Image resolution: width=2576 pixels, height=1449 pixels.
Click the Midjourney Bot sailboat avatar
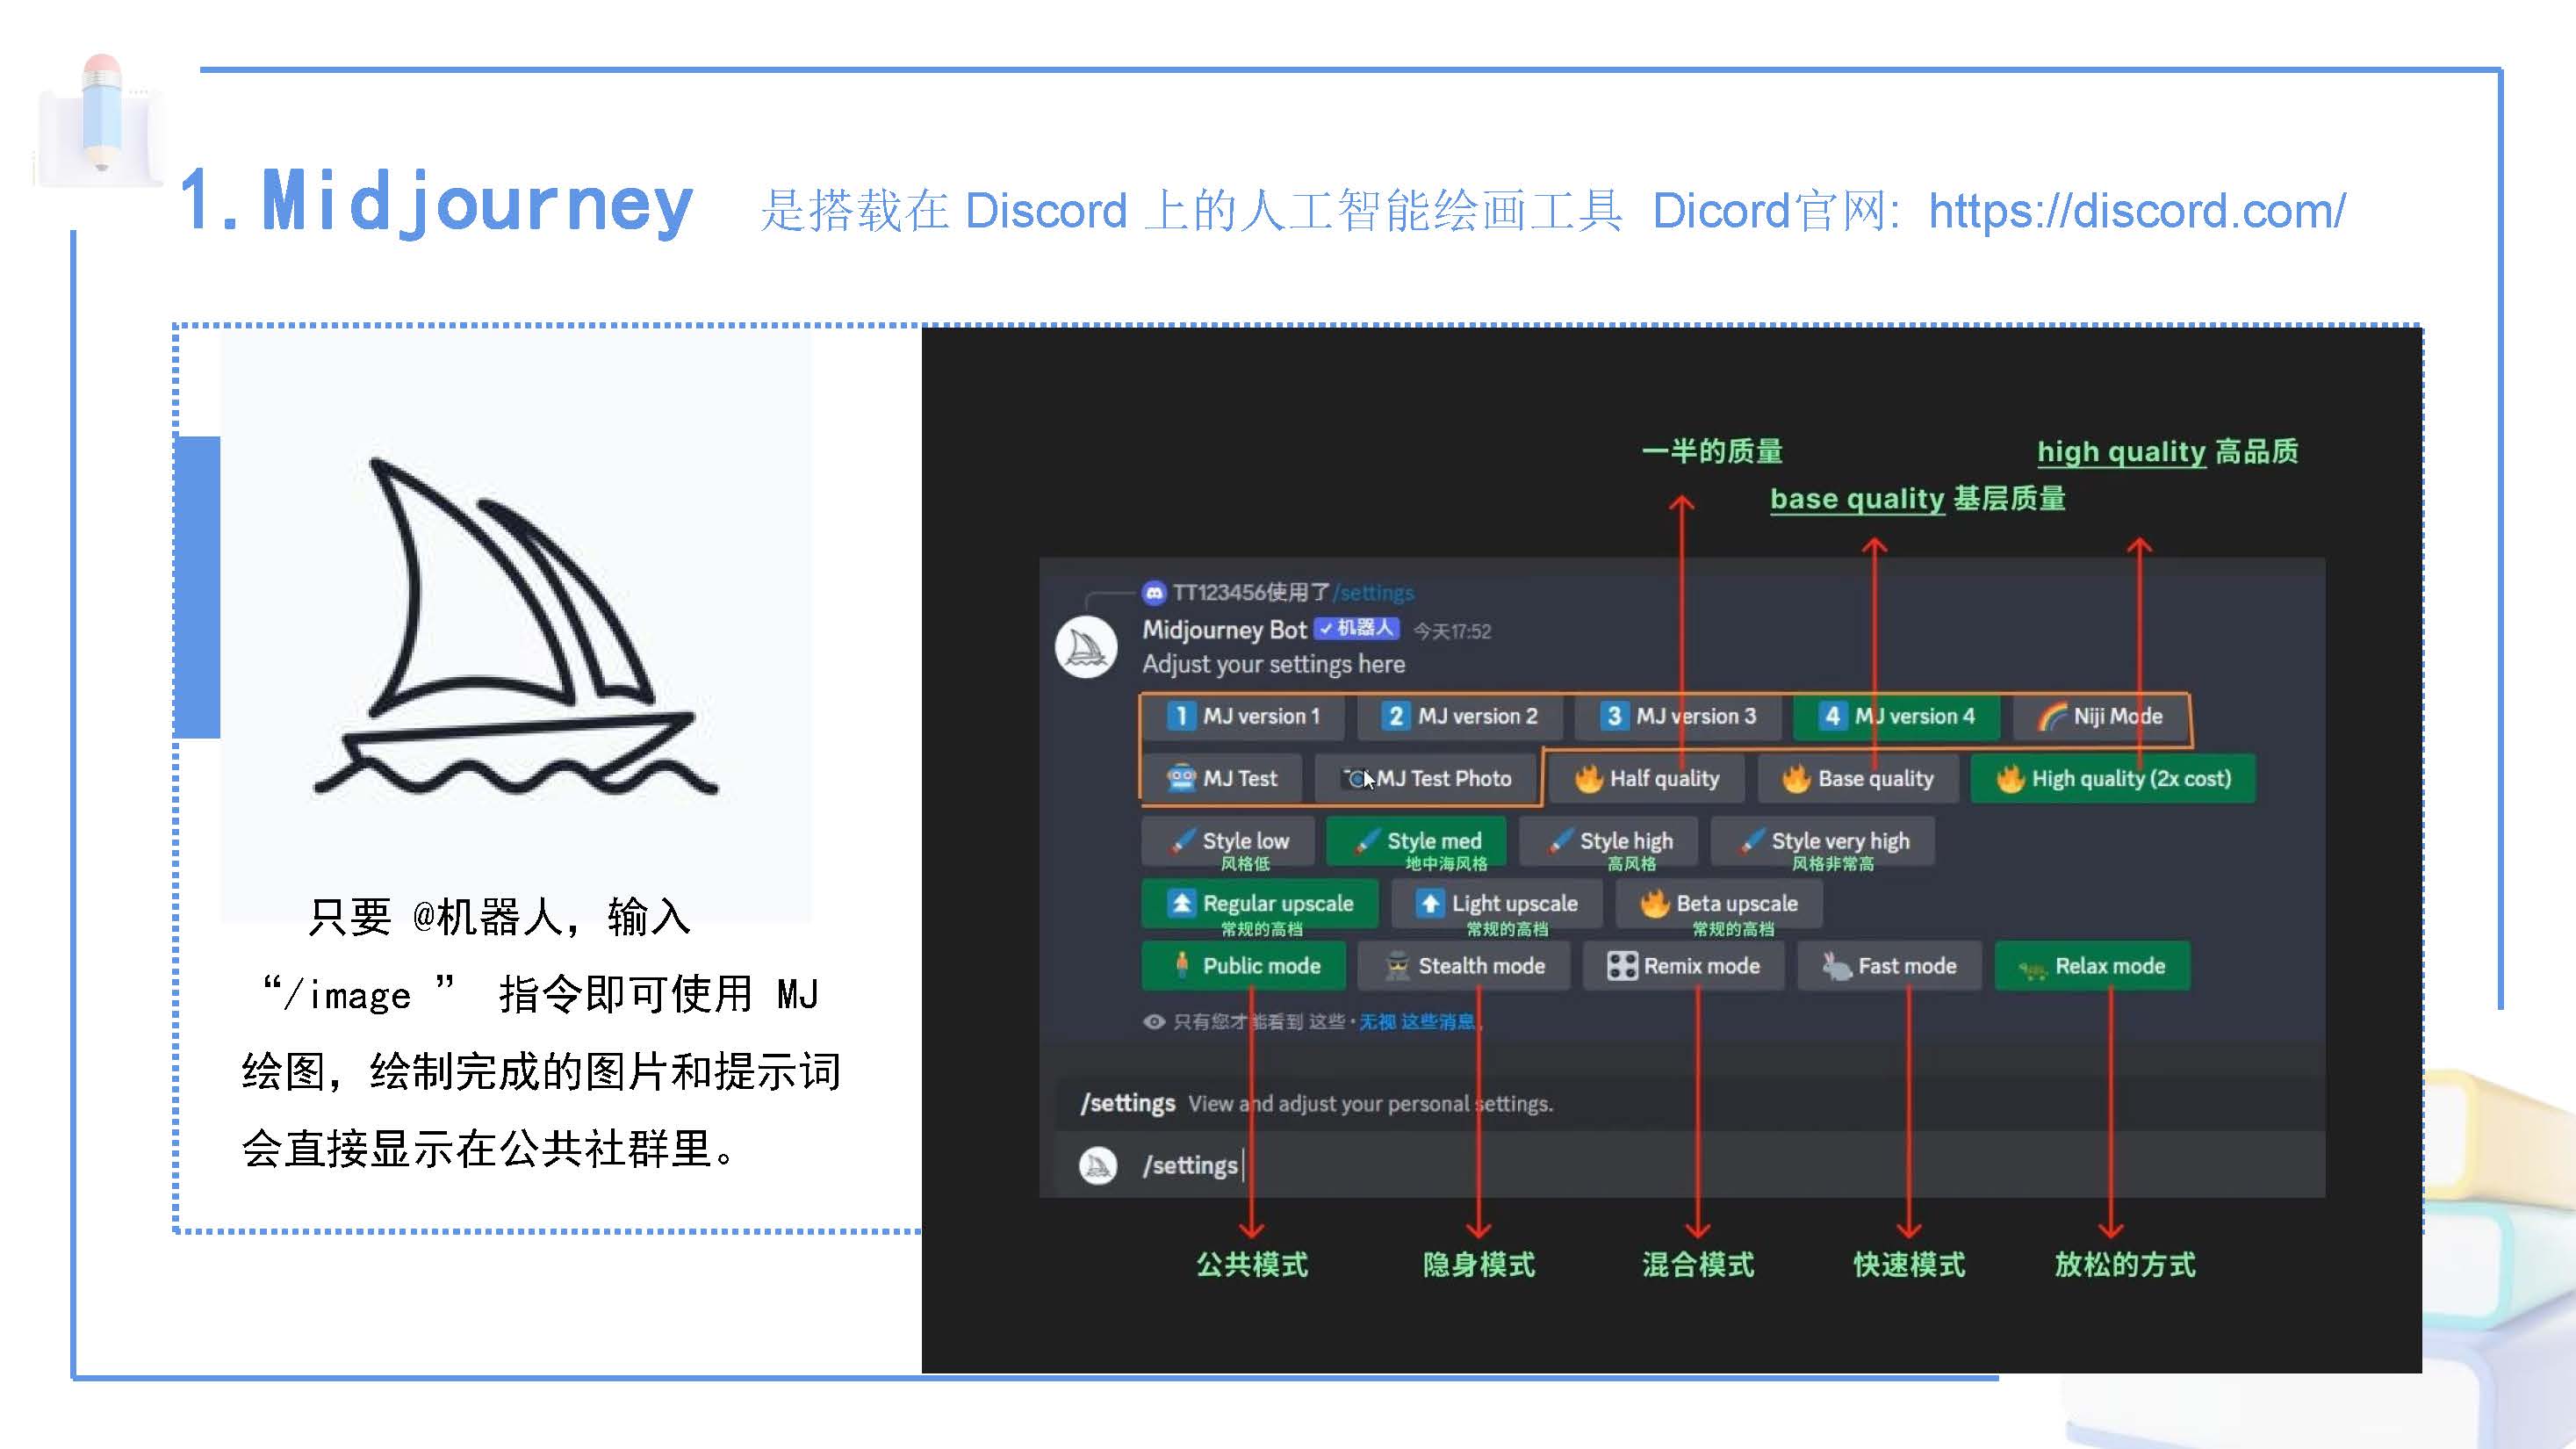[1086, 647]
